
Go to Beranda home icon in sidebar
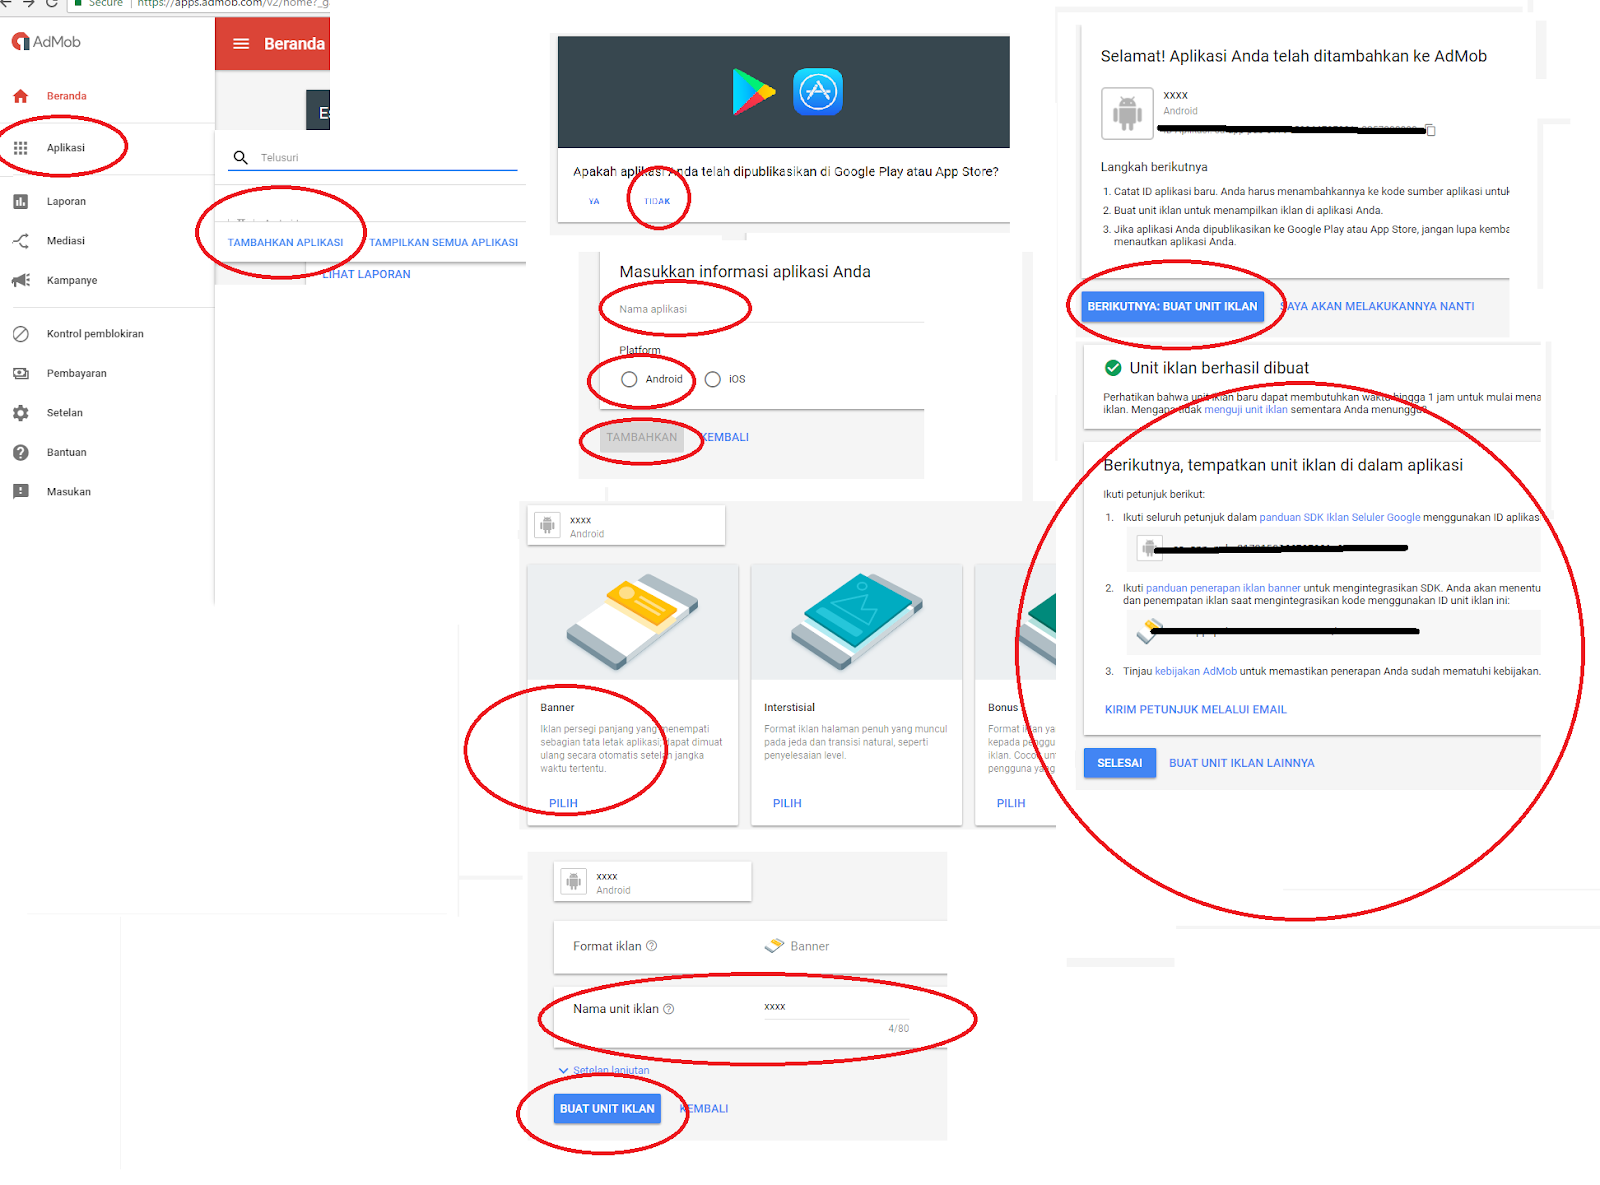coord(20,96)
